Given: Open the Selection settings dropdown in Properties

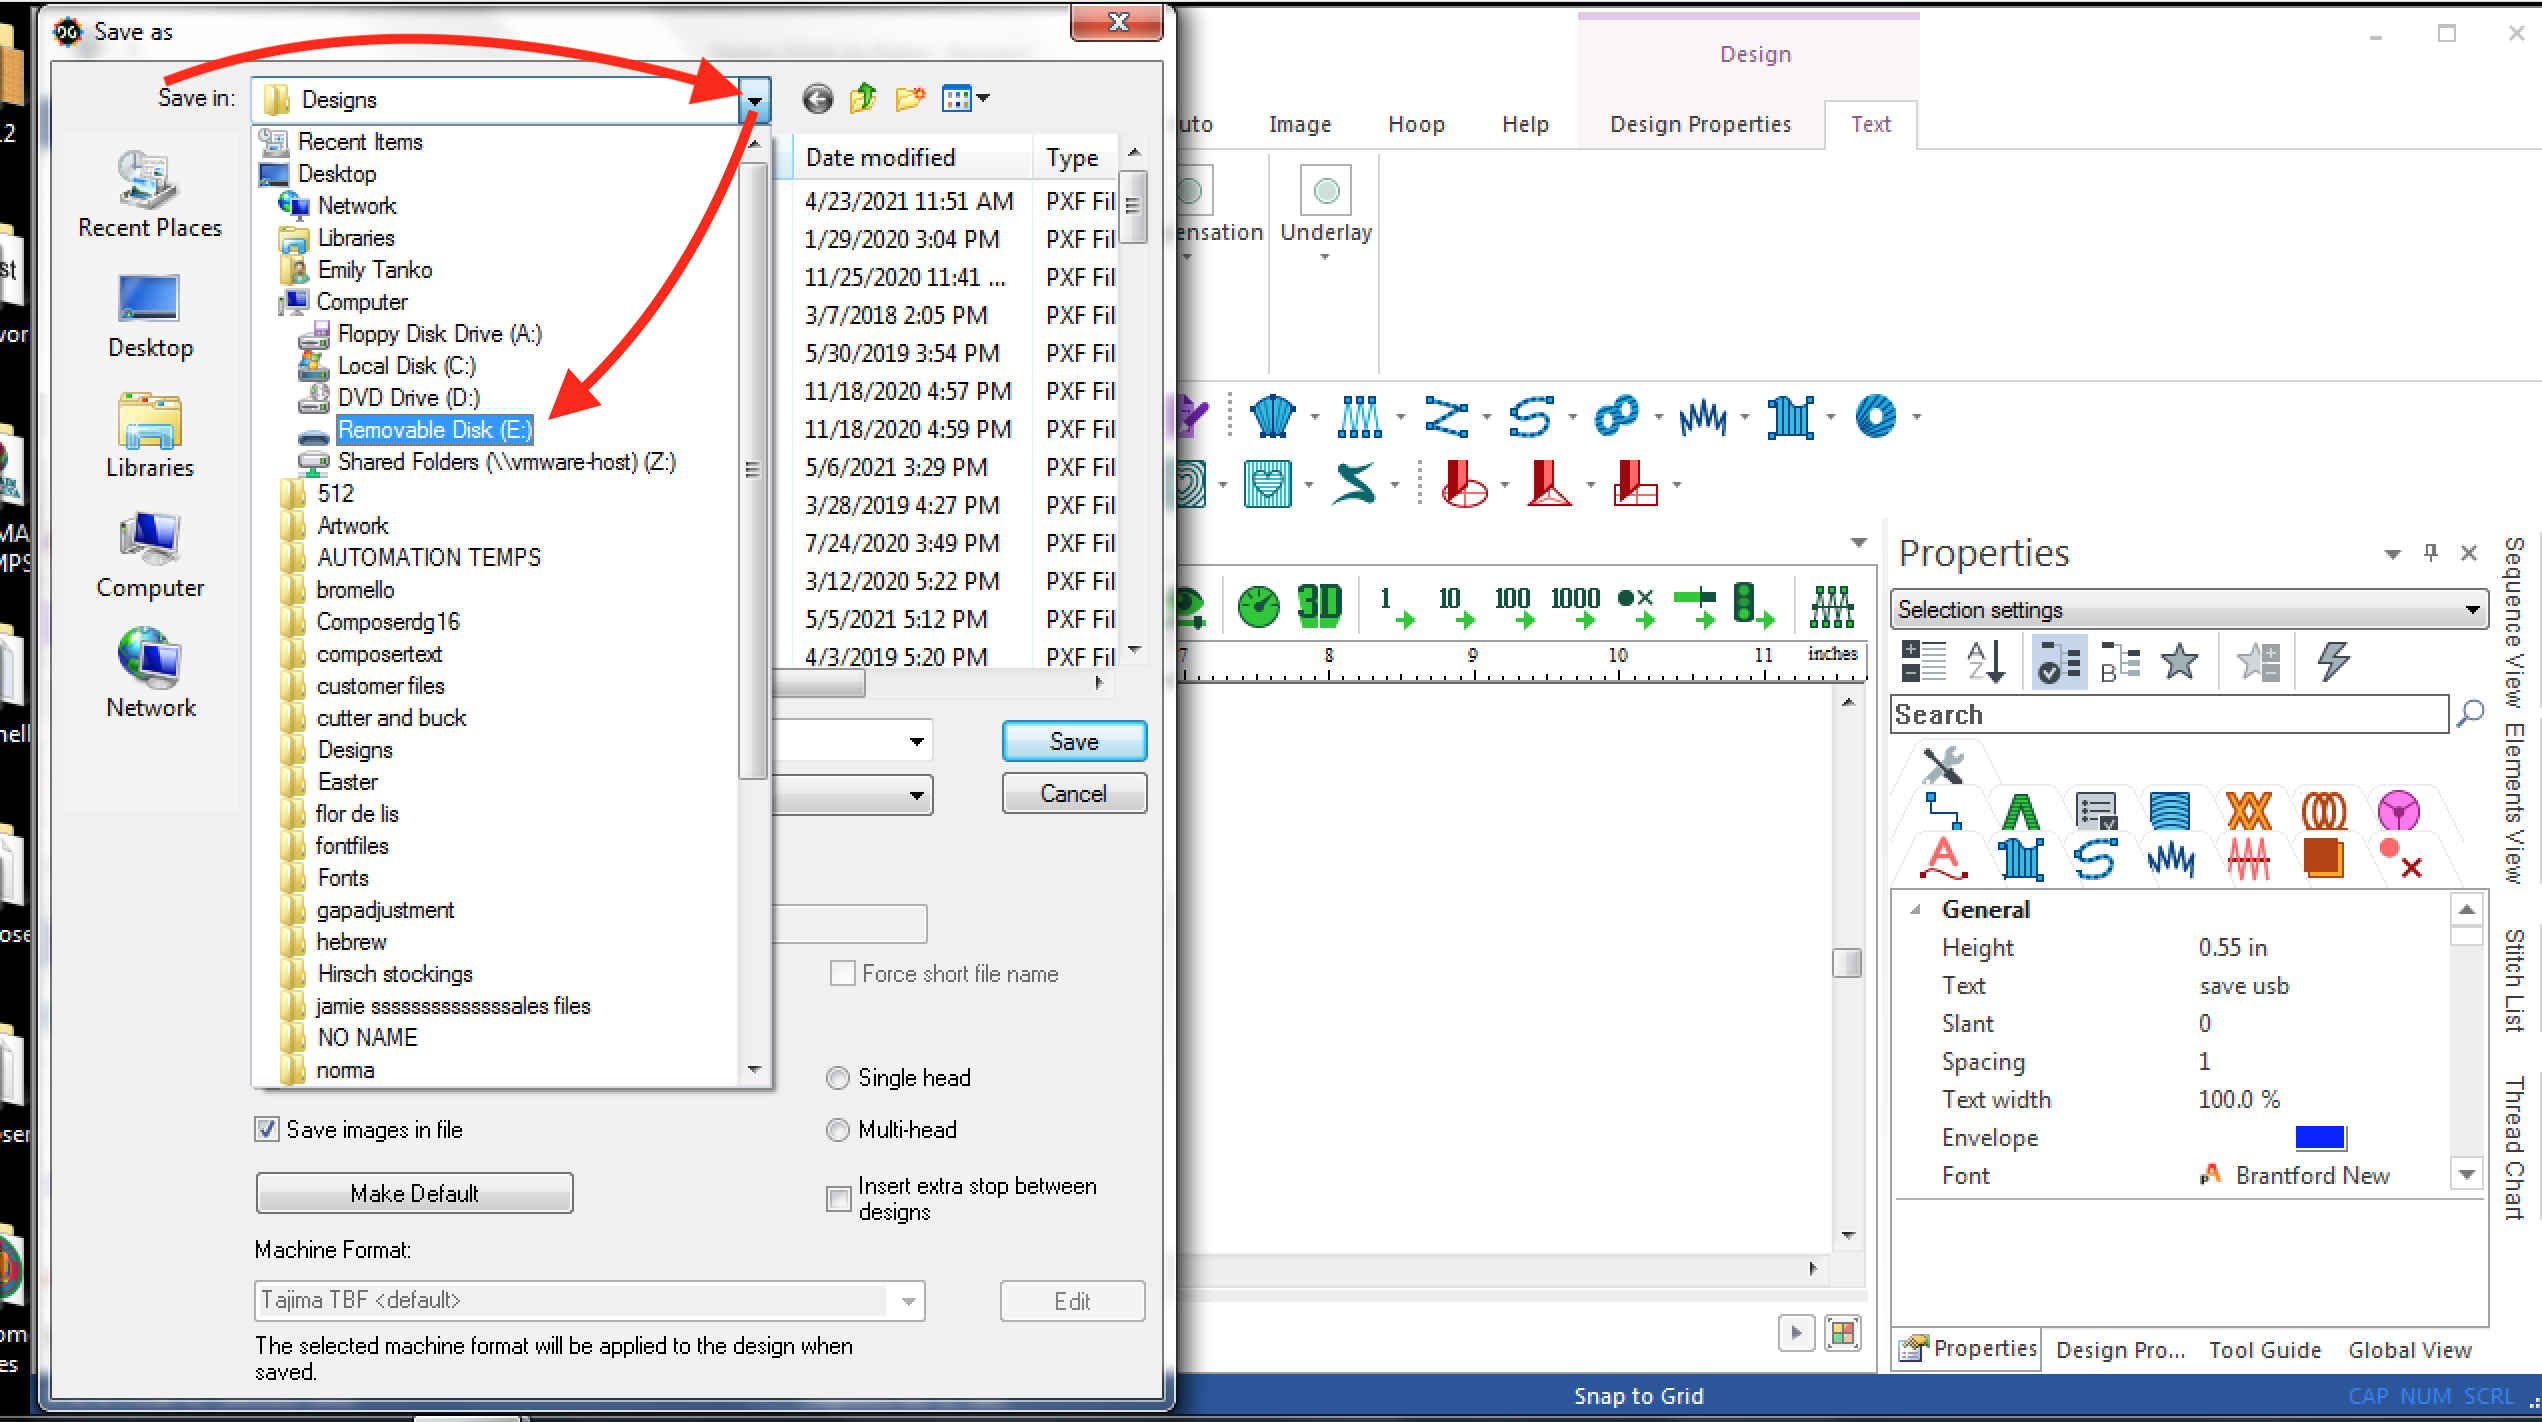Looking at the screenshot, I should coord(2472,609).
